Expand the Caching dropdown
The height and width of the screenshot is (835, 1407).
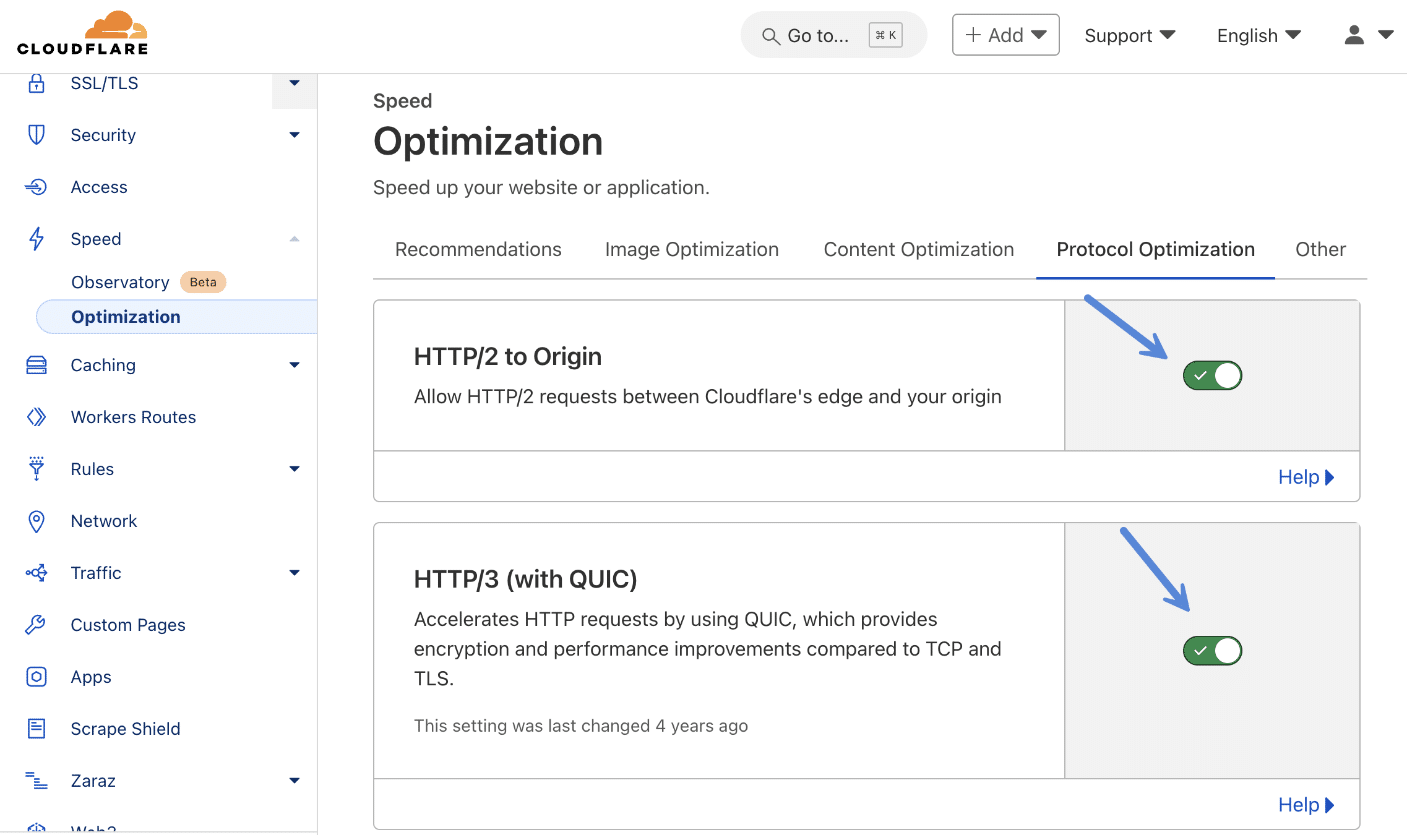[x=294, y=364]
